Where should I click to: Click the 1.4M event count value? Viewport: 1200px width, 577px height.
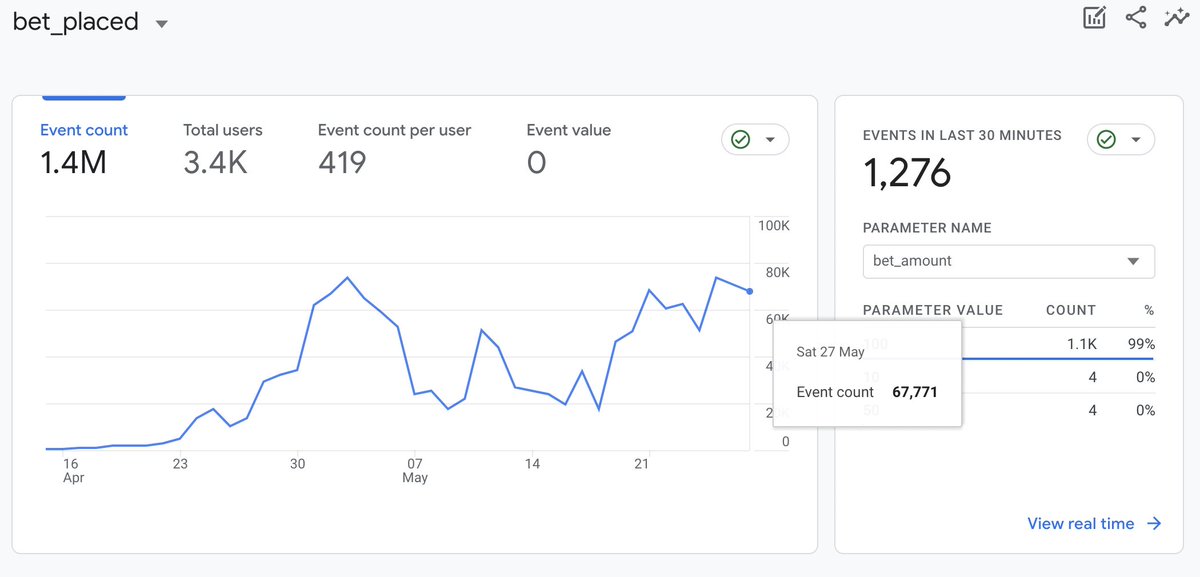pyautogui.click(x=73, y=162)
